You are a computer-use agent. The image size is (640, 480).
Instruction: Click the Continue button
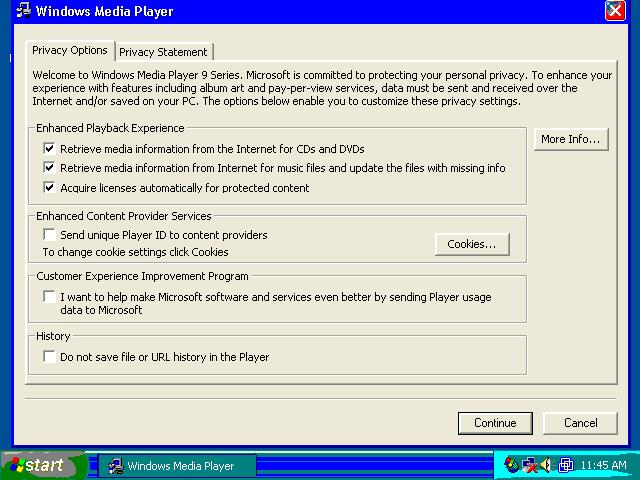495,423
